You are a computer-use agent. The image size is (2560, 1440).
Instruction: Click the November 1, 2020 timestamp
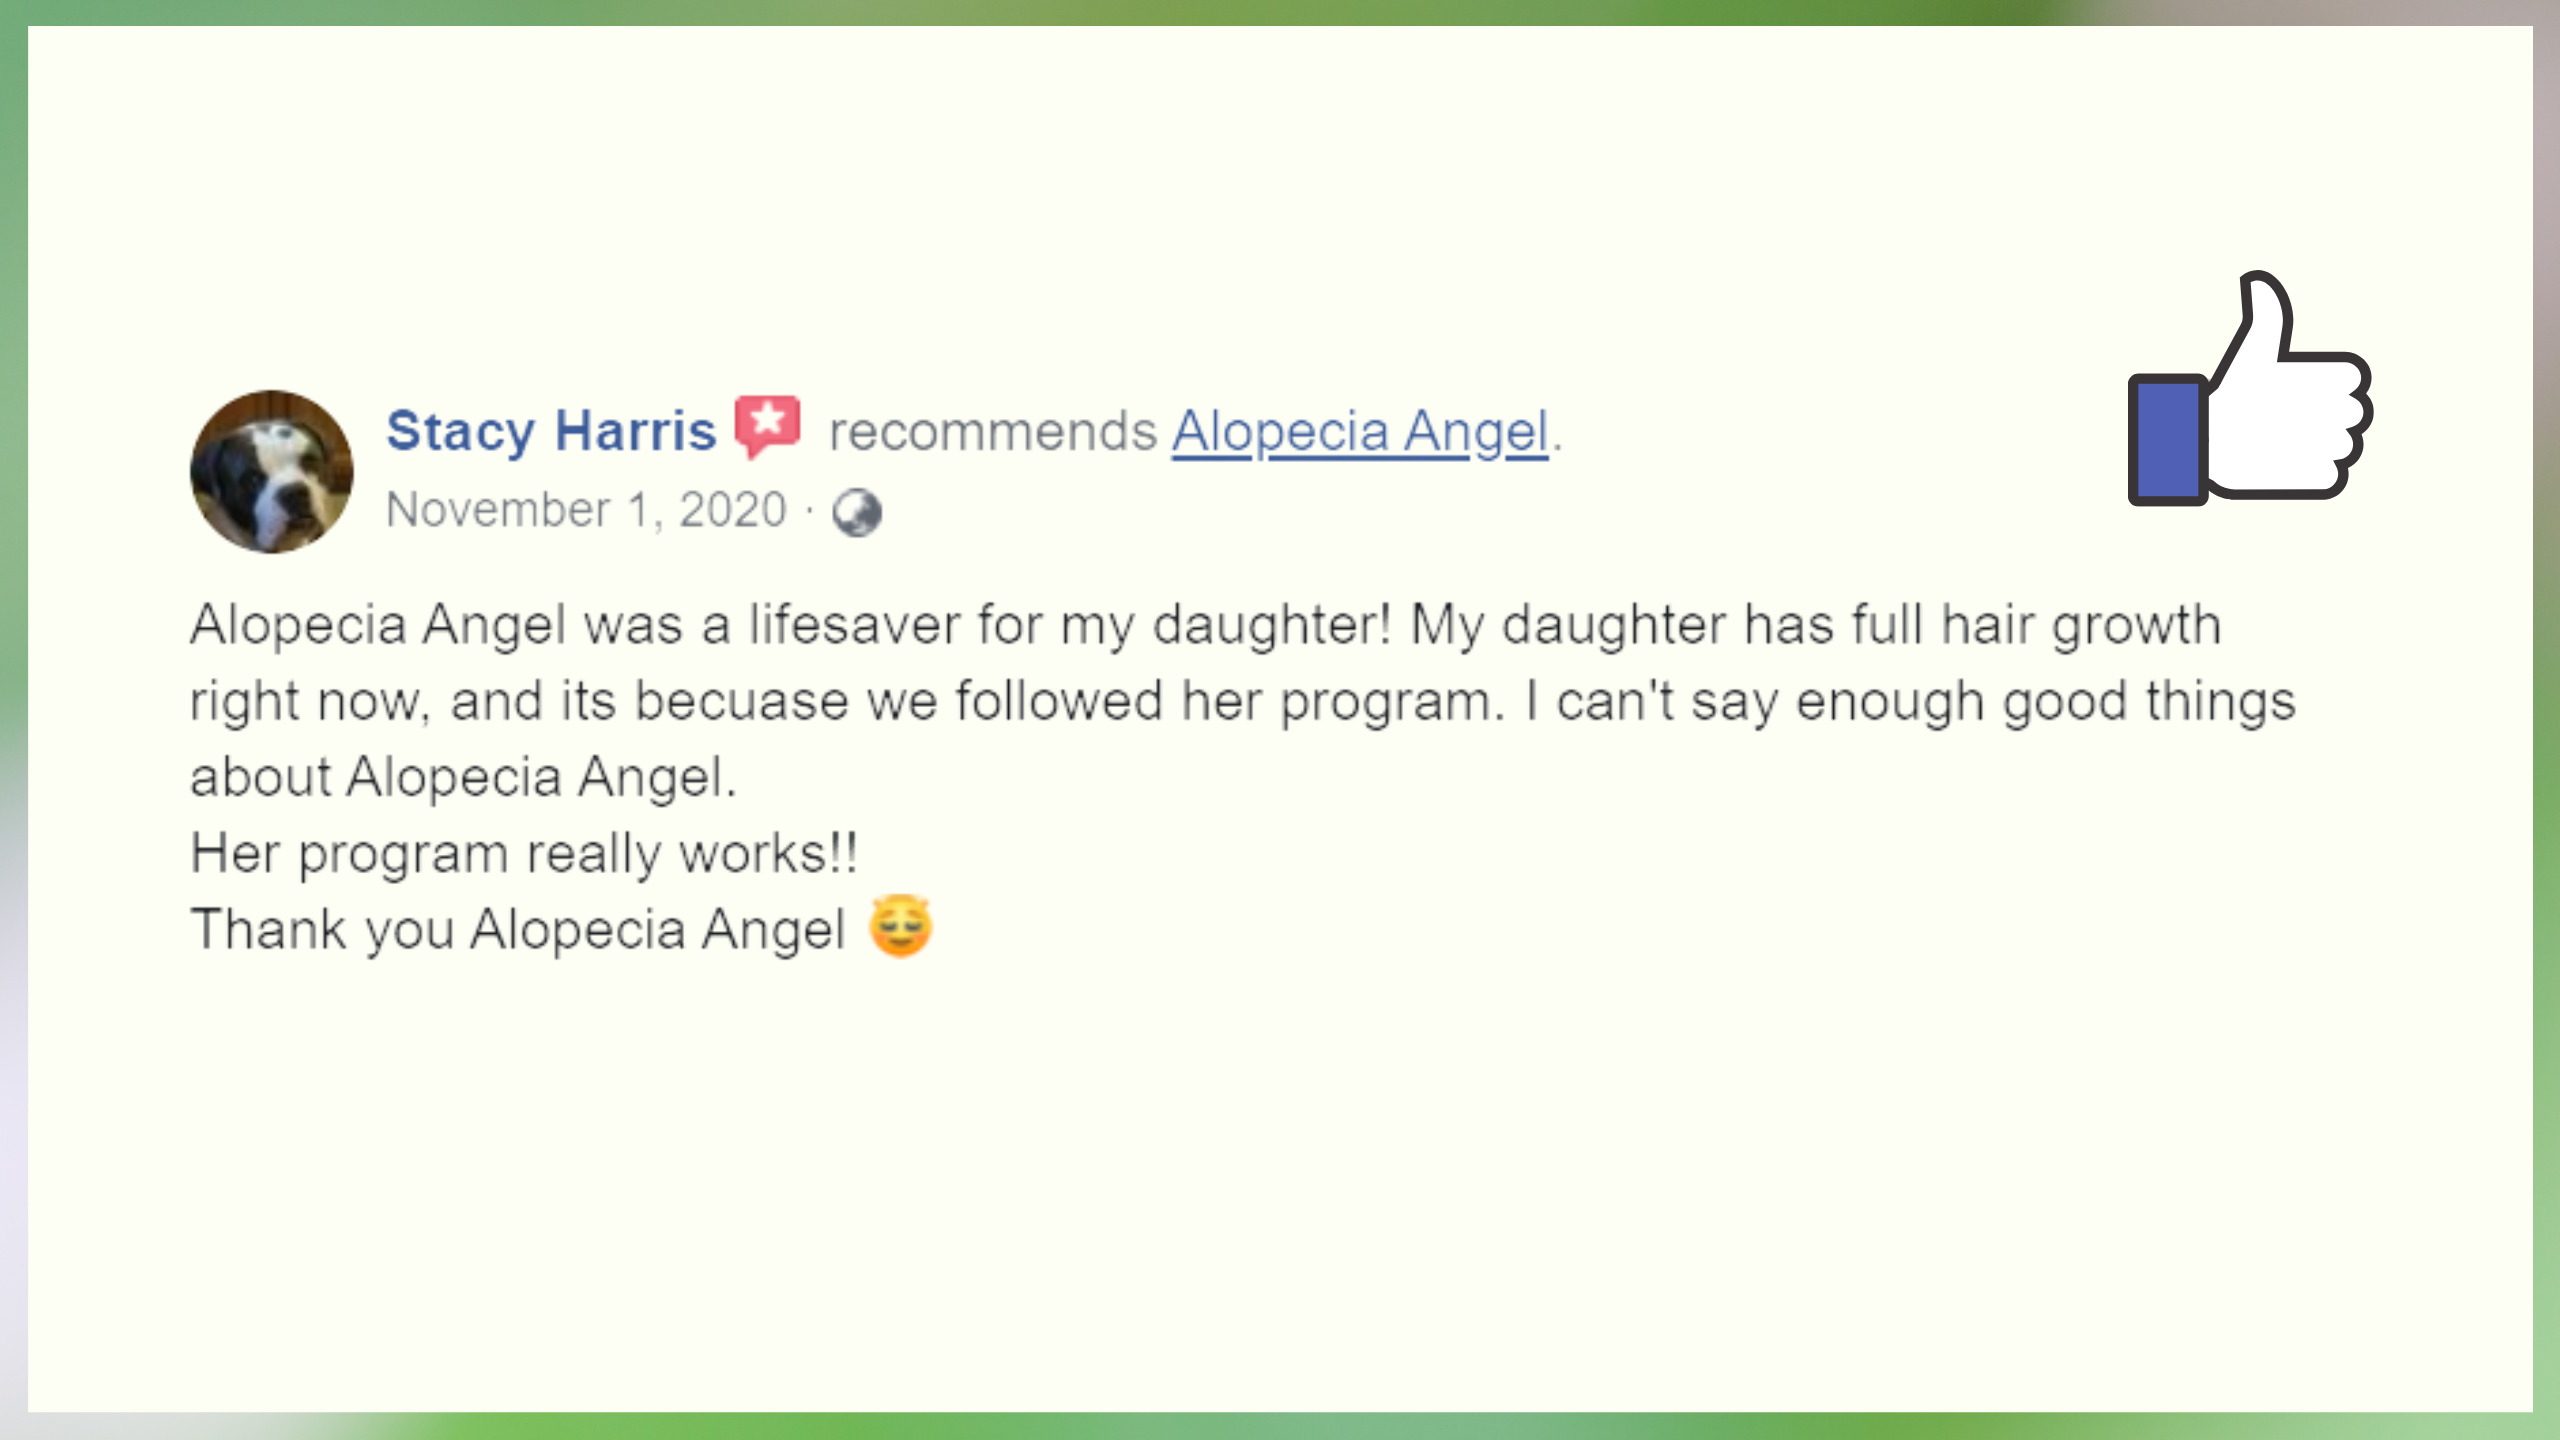point(587,510)
